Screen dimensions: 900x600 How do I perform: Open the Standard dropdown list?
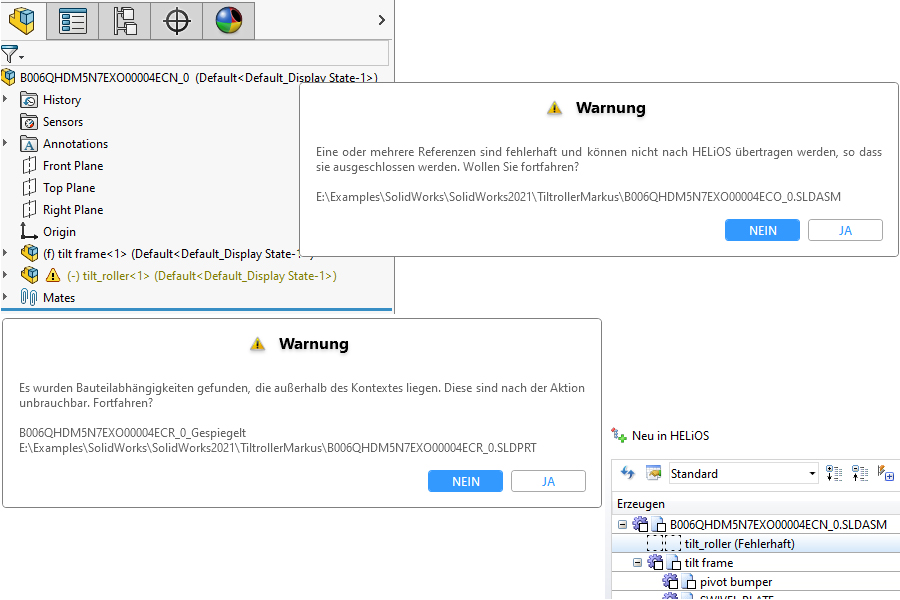(811, 473)
